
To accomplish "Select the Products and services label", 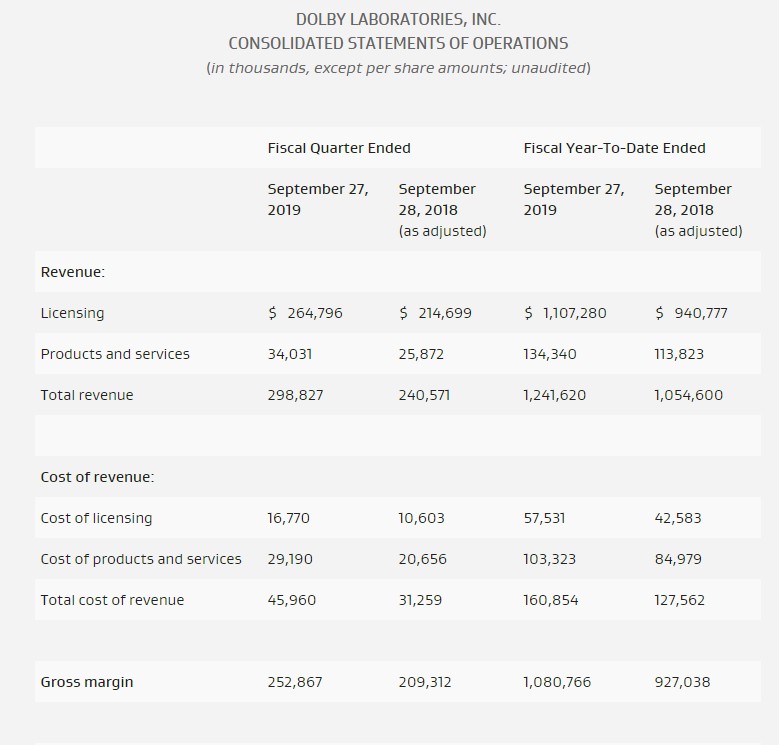I will coord(115,354).
